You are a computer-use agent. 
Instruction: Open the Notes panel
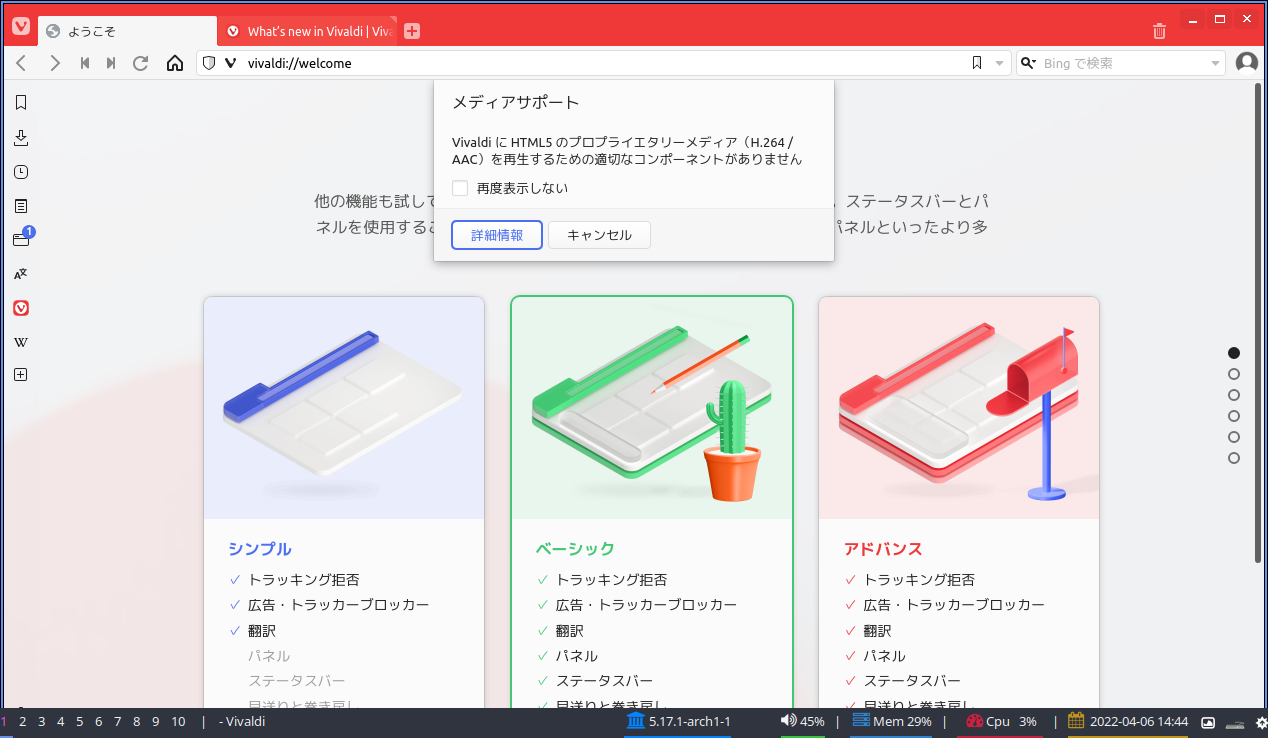(21, 206)
